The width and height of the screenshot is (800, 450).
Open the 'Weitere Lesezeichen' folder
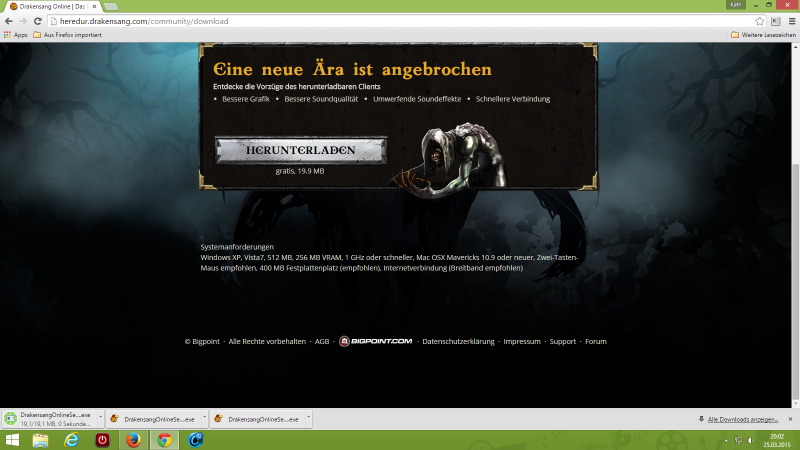coord(763,35)
